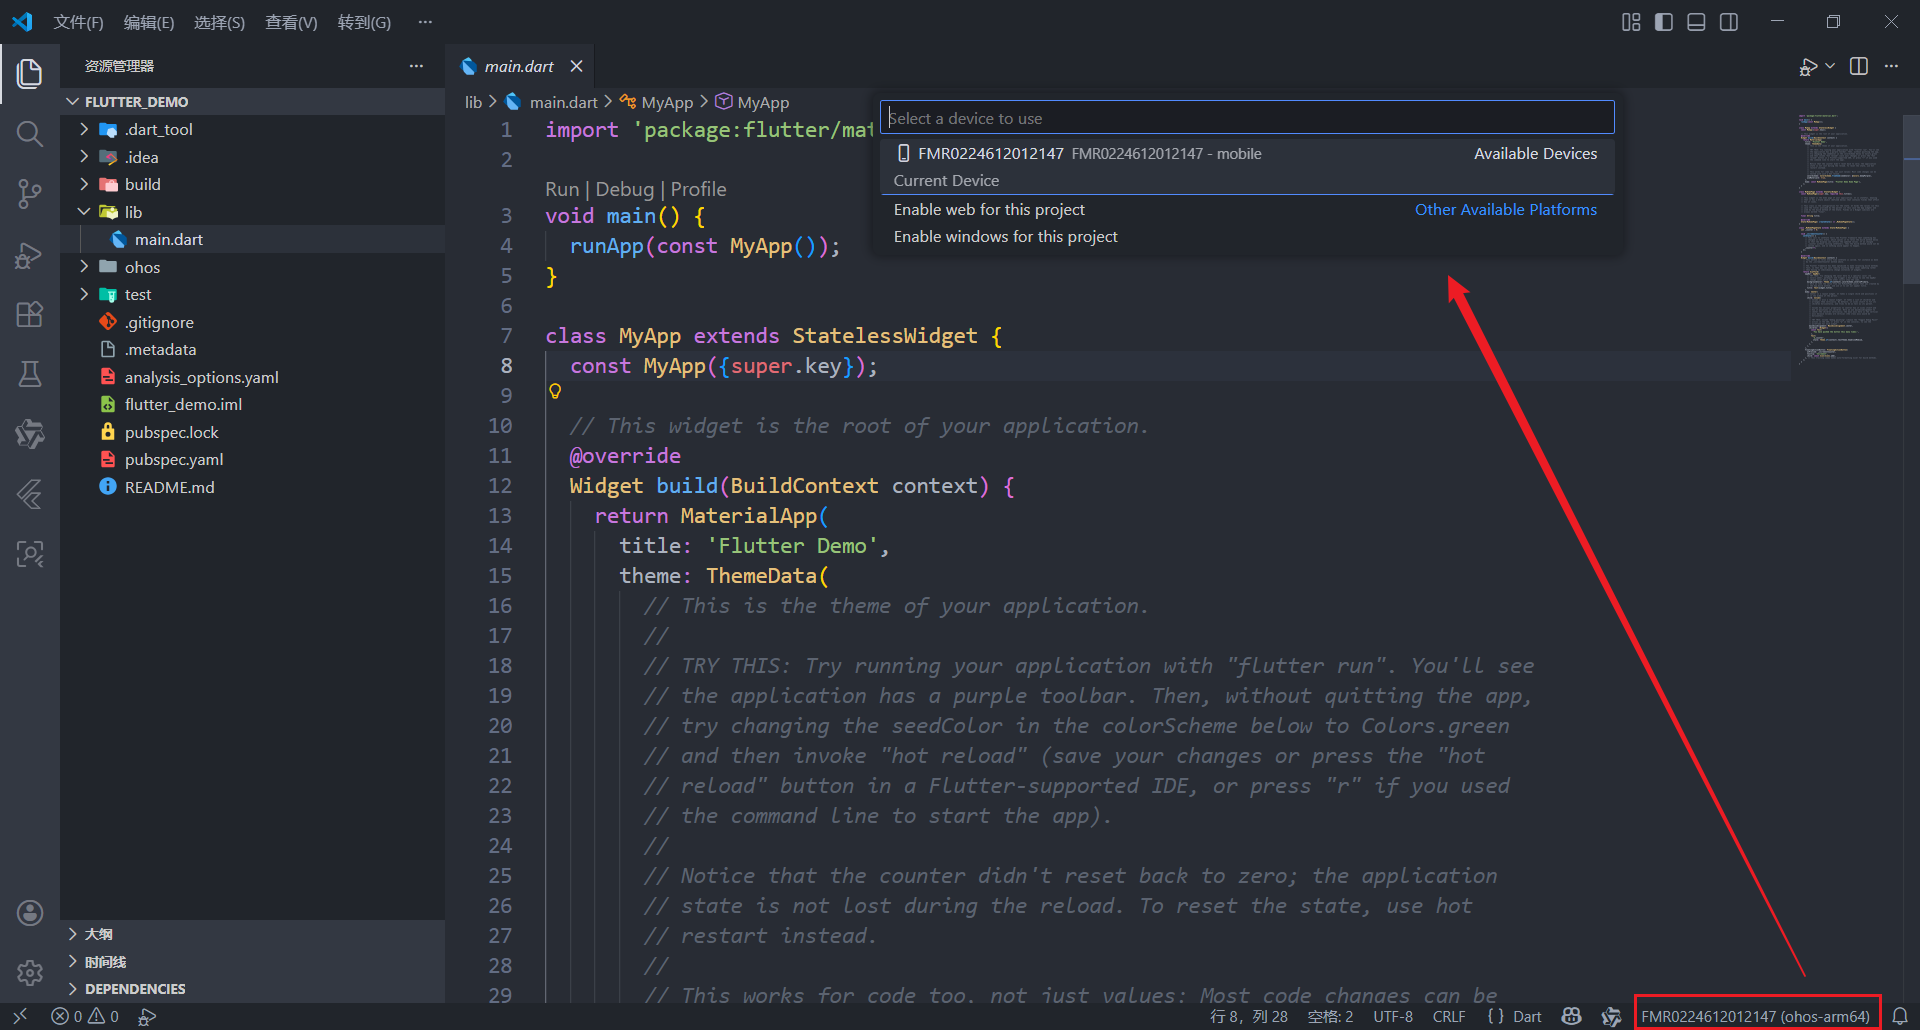Click the status bar debug launch icon
This screenshot has height=1030, width=1920.
point(147,1016)
